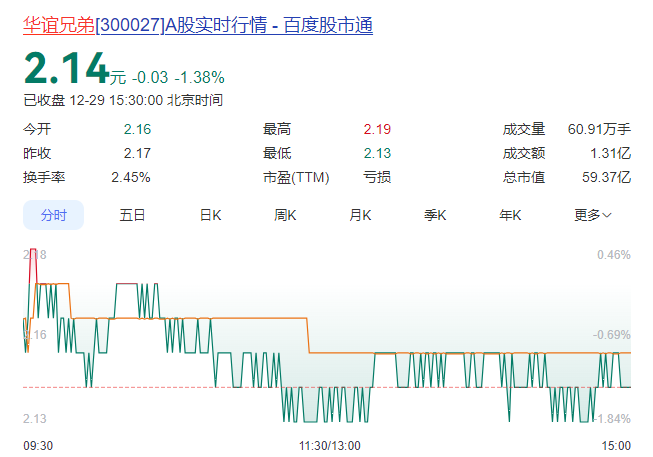Click the current price 2.14
The image size is (653, 457).
tap(67, 68)
